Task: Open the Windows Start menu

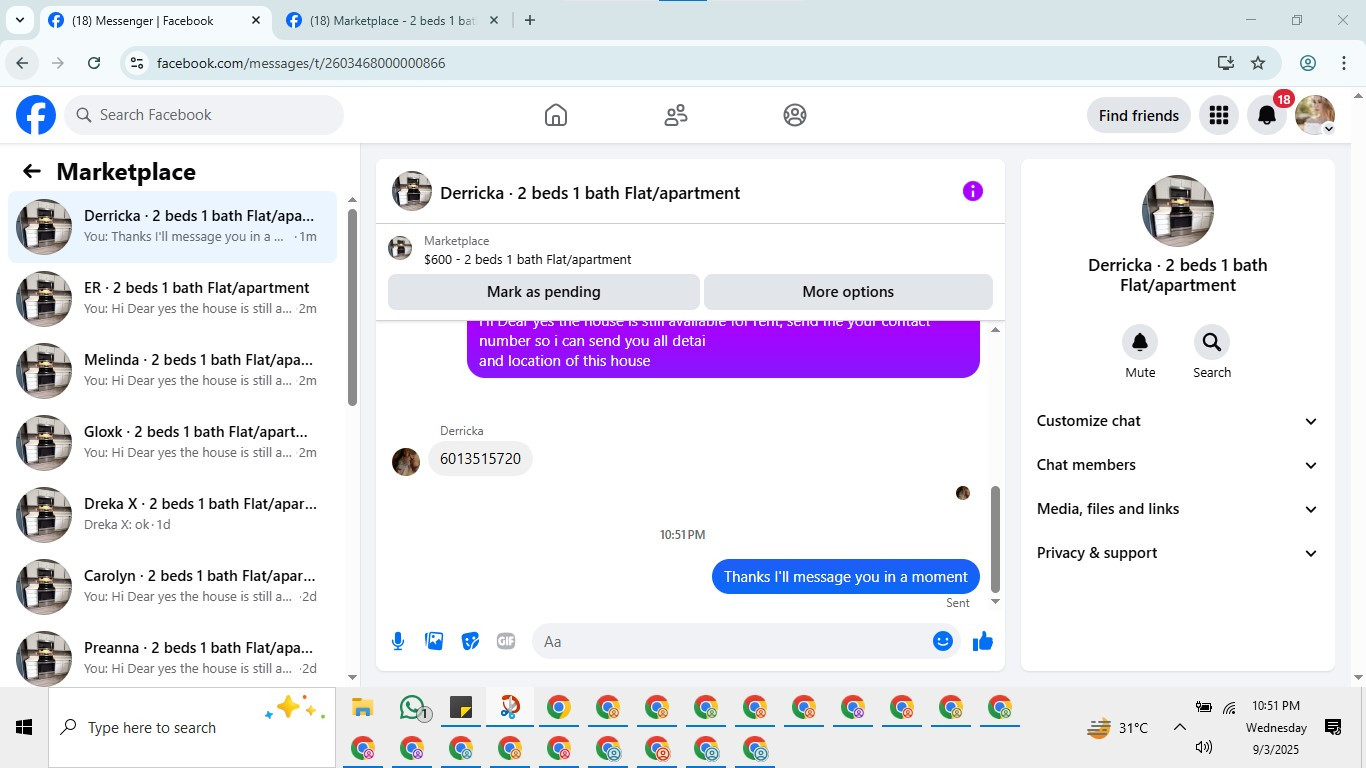Action: pyautogui.click(x=24, y=727)
